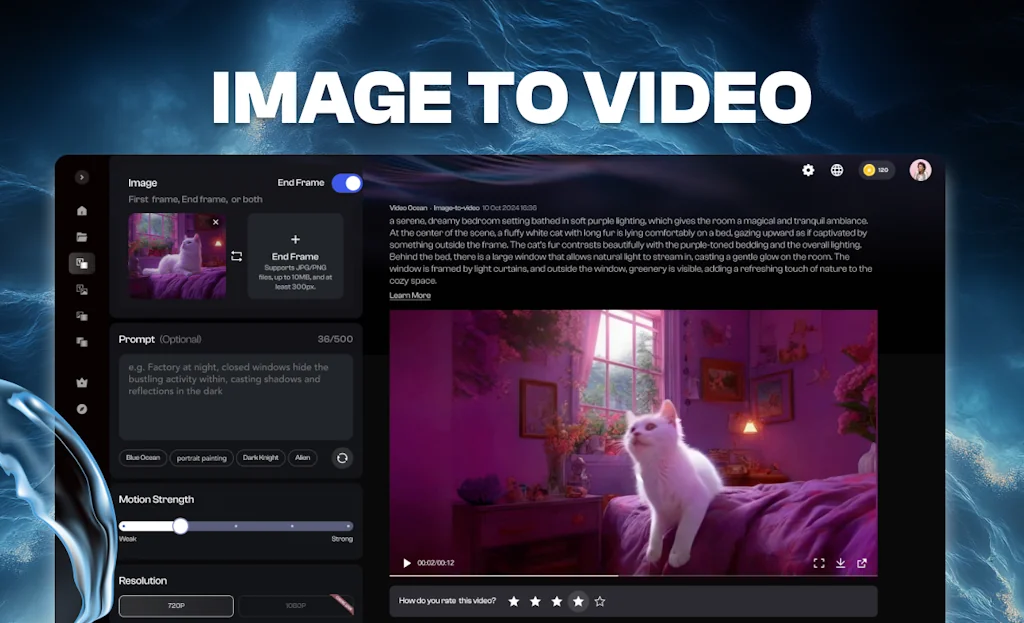Screen dimensions: 1024x623
Task: Open the Home icon in the sidebar
Action: [82, 211]
